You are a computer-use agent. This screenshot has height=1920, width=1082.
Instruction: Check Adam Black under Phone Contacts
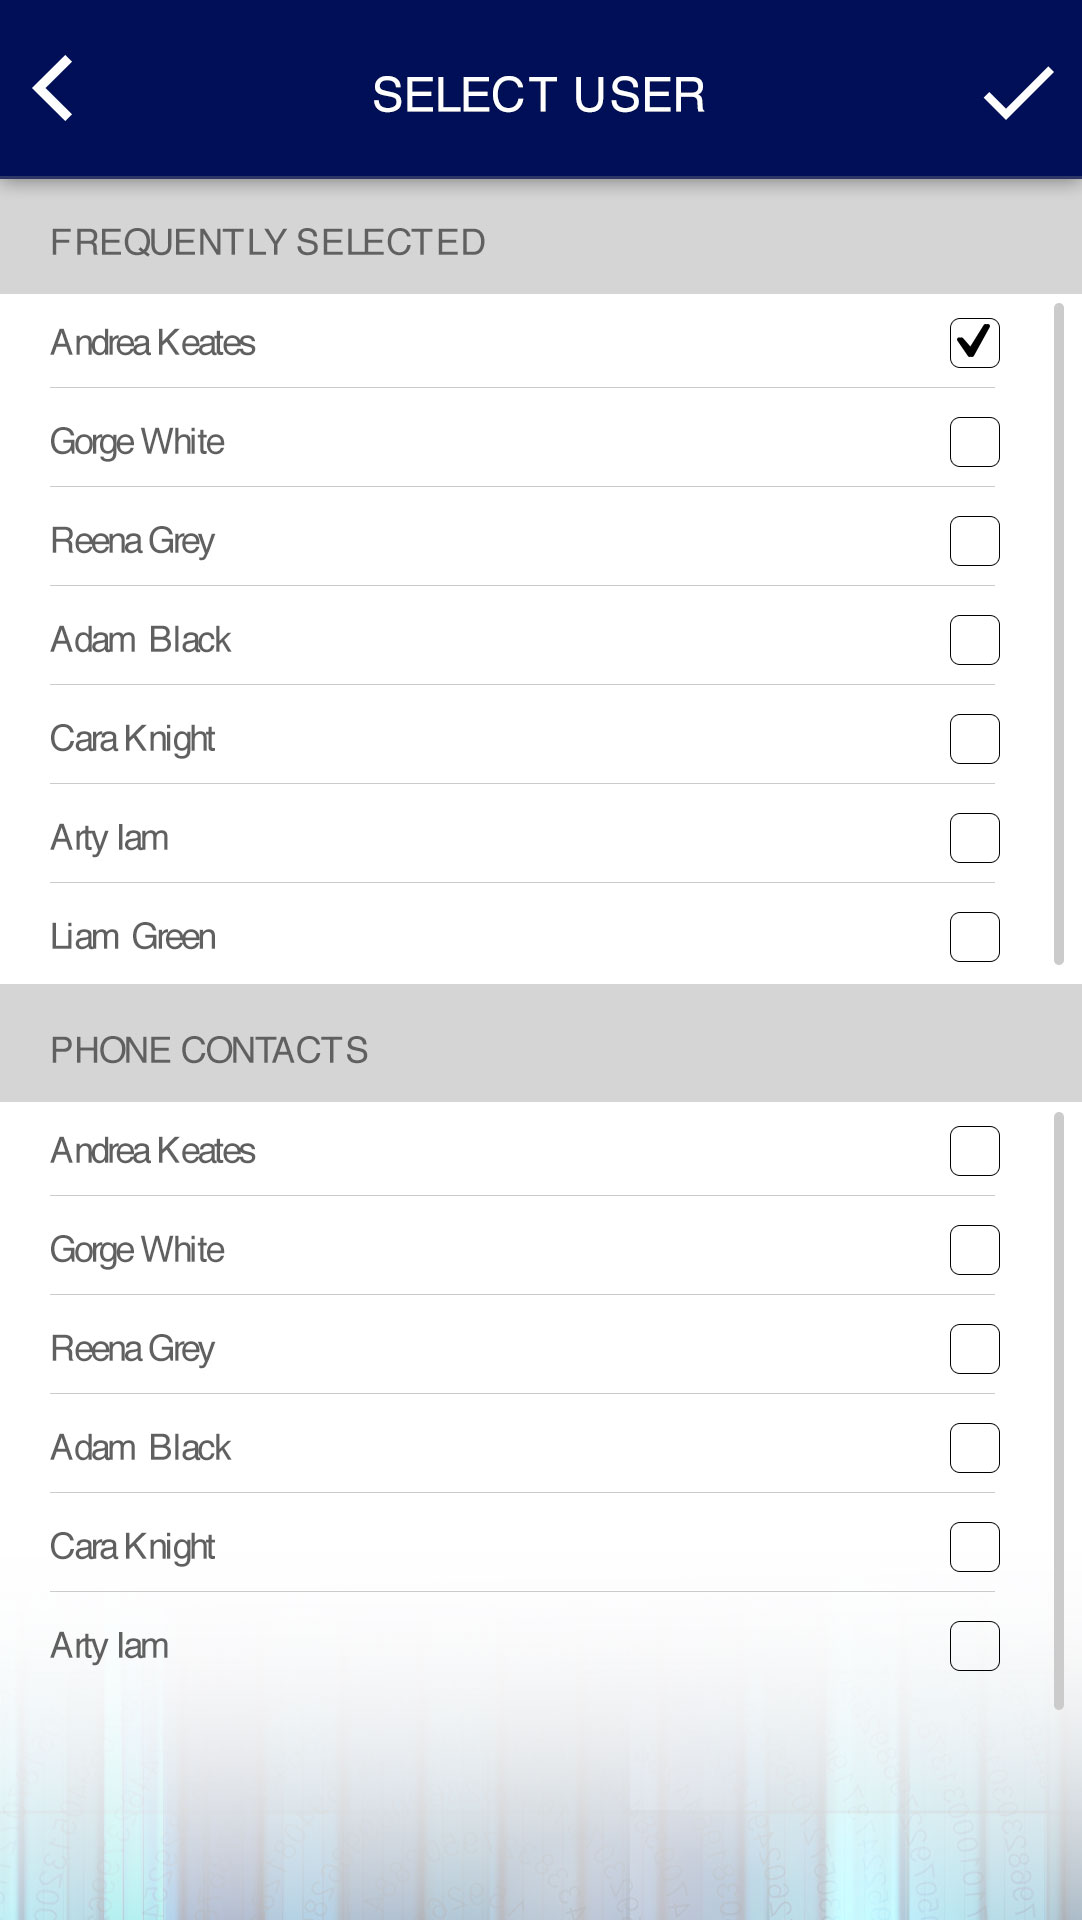974,1448
